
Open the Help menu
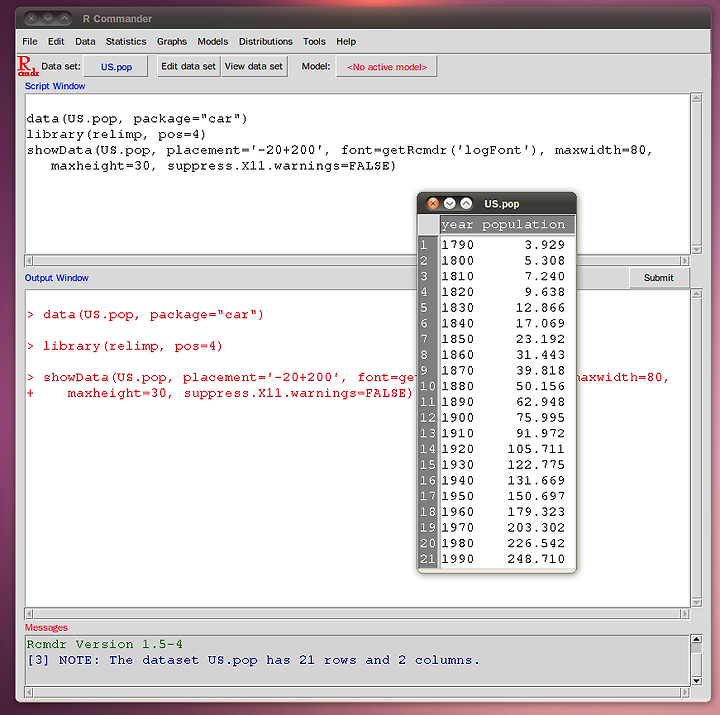pyautogui.click(x=346, y=42)
